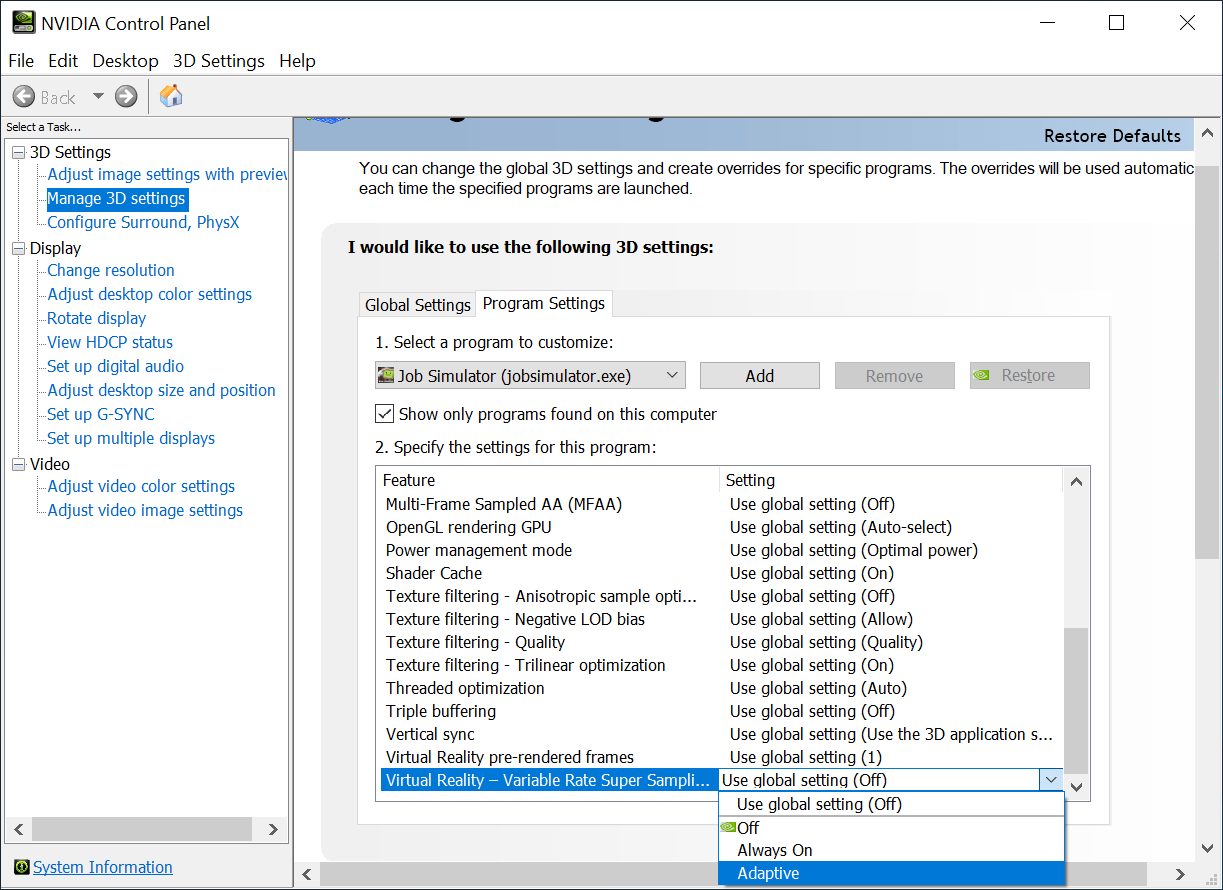
Task: Open Adjust video color settings
Action: (141, 486)
